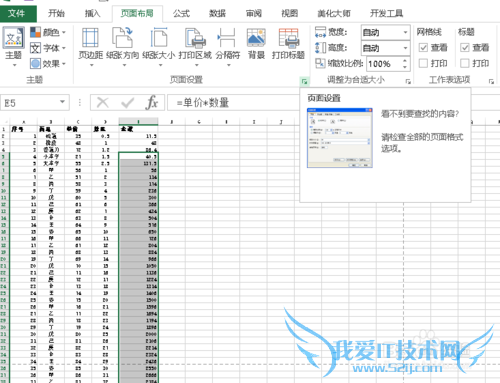Click the formula bar cancel X icon
The width and height of the screenshot is (500, 383).
point(102,103)
